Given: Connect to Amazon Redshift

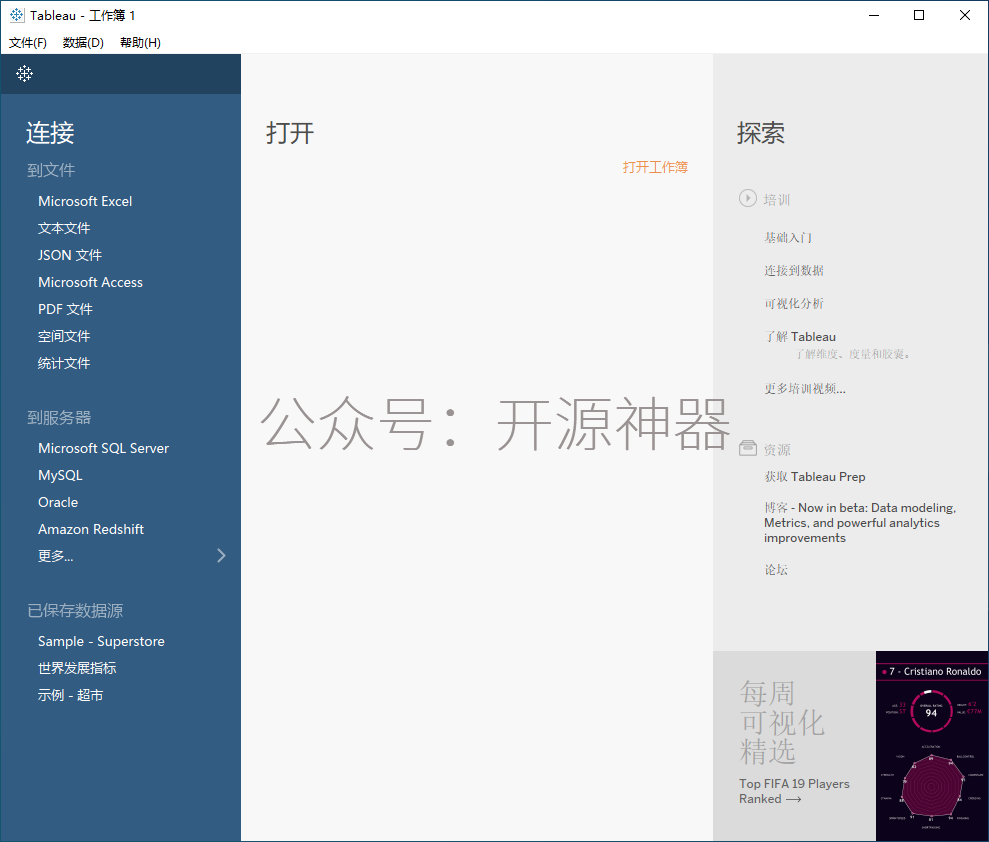Looking at the screenshot, I should click(x=91, y=529).
